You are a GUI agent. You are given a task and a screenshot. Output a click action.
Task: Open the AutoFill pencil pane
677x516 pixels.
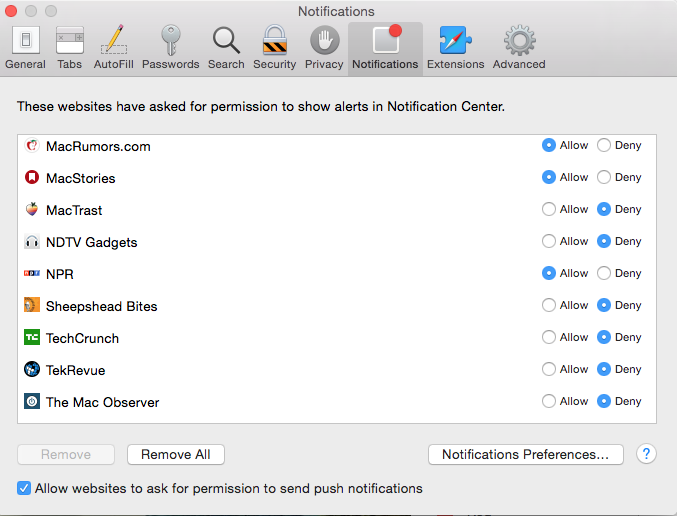click(x=114, y=48)
